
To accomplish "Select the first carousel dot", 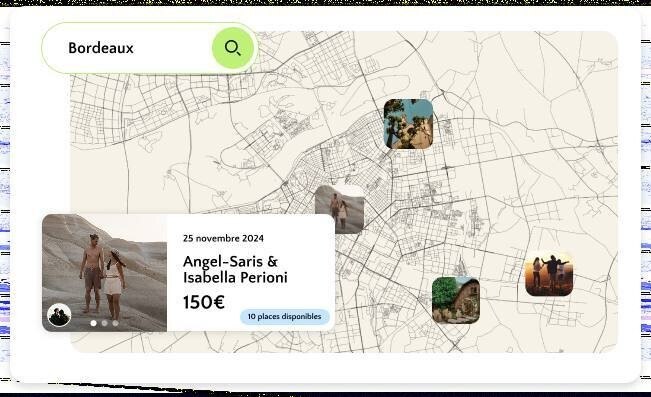I will click(94, 323).
